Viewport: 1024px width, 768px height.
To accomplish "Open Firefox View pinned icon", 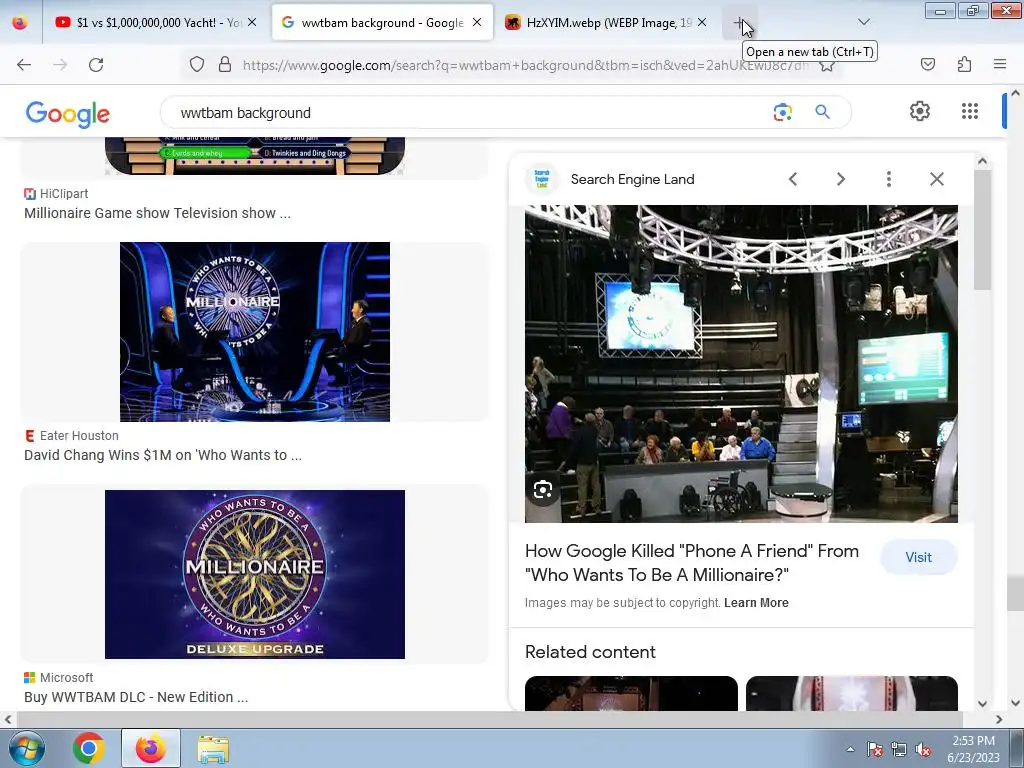I will click(20, 23).
